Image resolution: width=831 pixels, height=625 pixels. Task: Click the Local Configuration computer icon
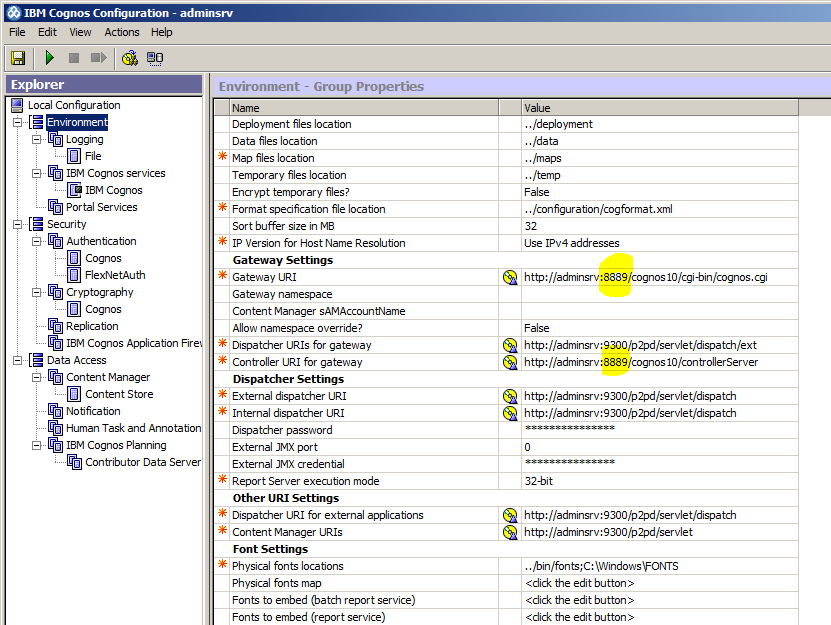coord(17,105)
